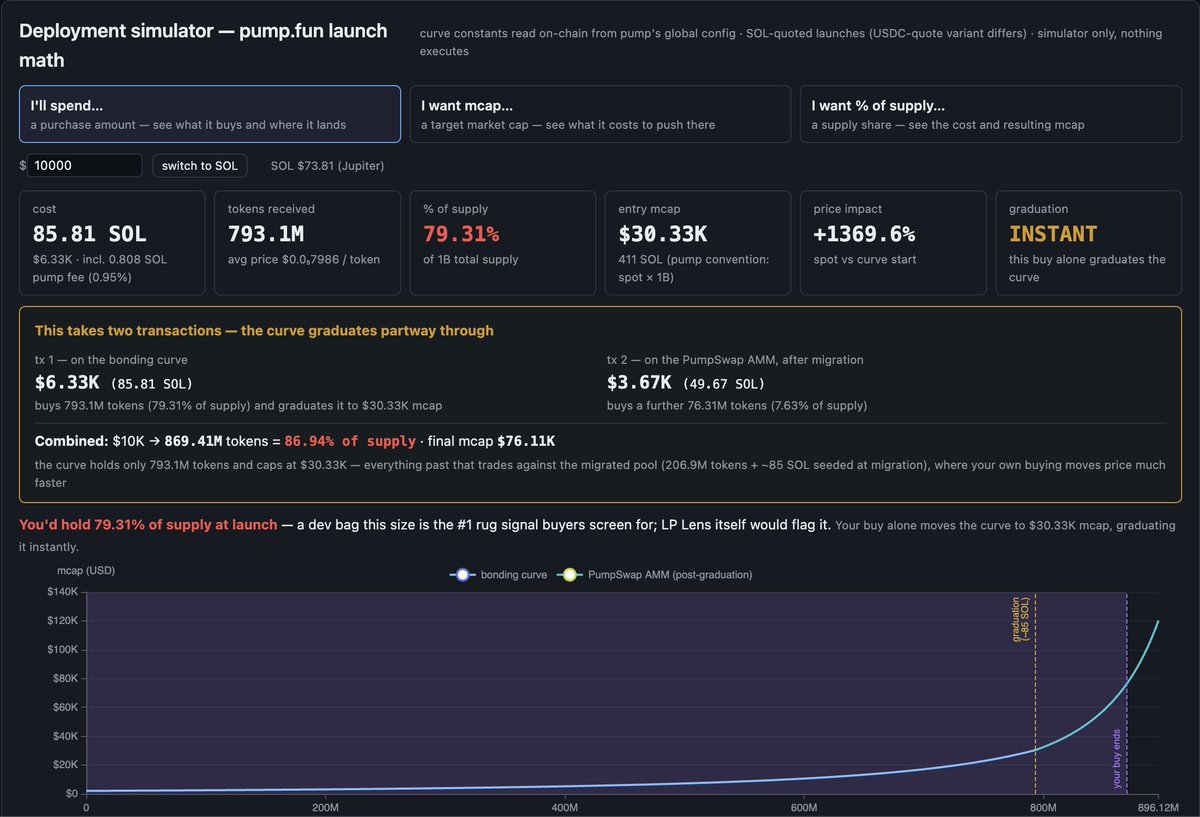Toggle bonding curve legend marker
Image resolution: width=1200 pixels, height=817 pixels.
(461, 575)
